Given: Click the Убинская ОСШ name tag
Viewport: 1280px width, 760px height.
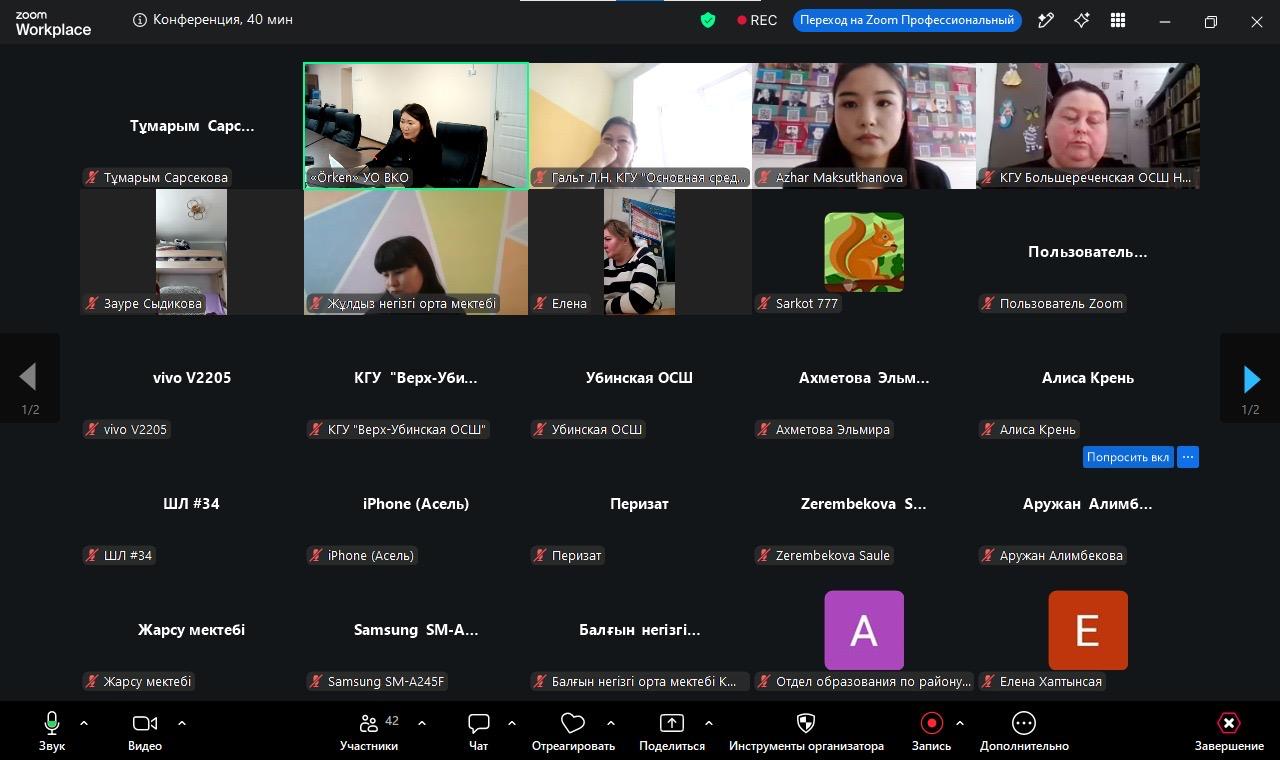Looking at the screenshot, I should click(588, 430).
